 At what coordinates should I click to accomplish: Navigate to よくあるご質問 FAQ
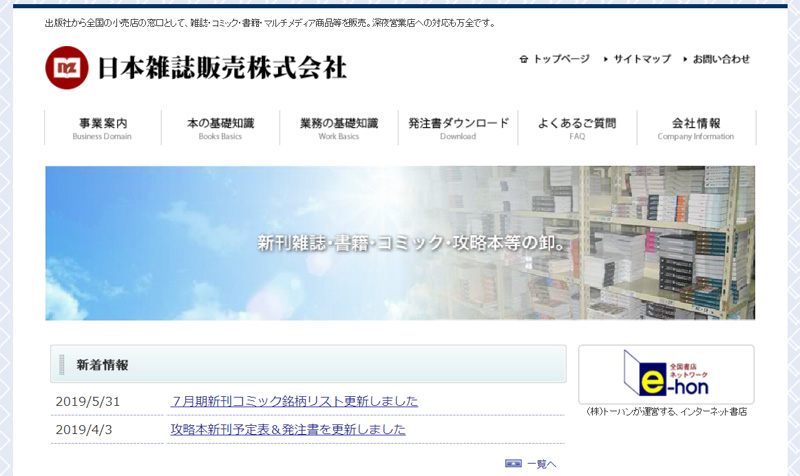pos(576,128)
